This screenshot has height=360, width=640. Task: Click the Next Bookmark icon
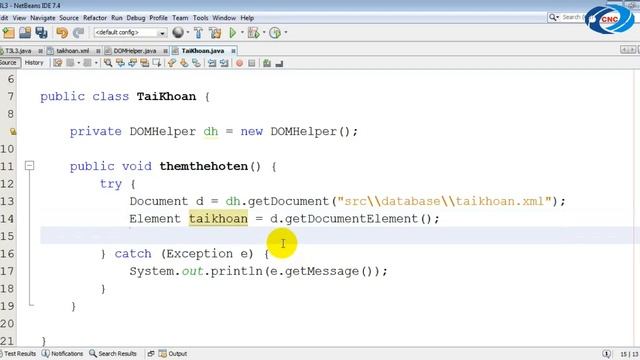point(184,63)
